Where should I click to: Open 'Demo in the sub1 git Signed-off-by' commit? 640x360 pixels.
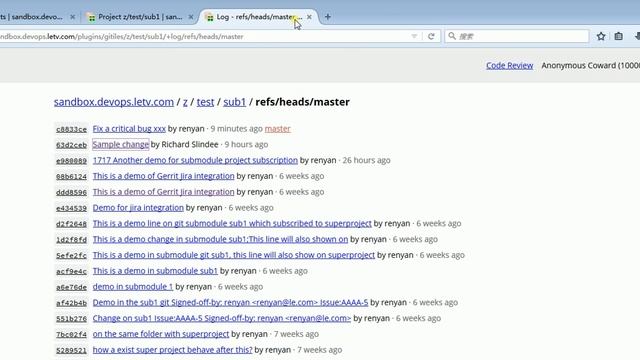(x=230, y=302)
